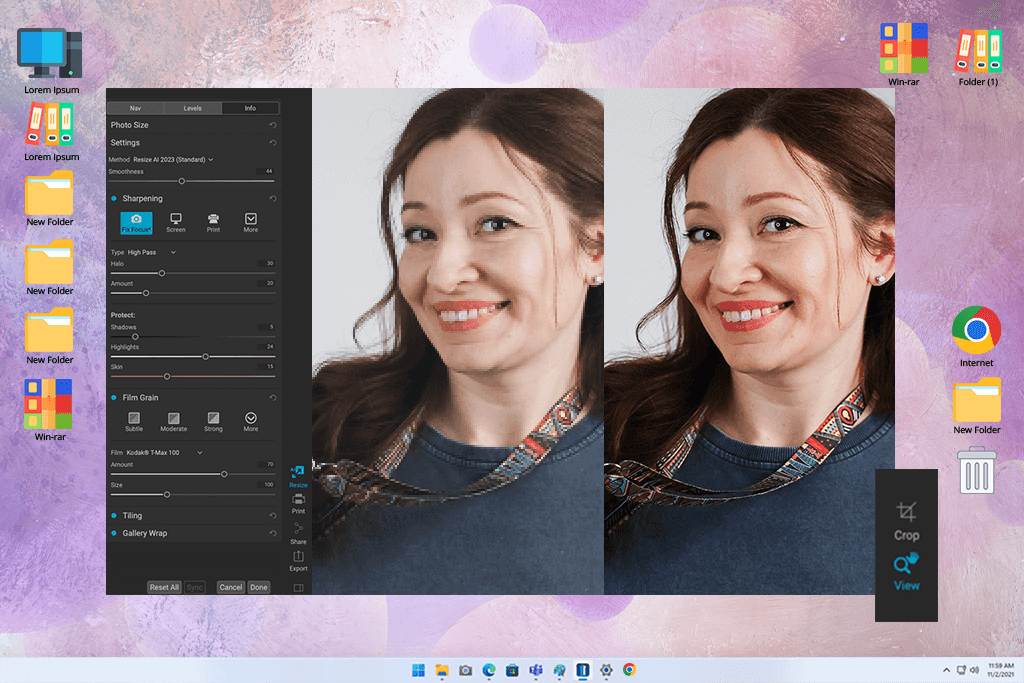Click the Share icon in sidebar
The width and height of the screenshot is (1024, 683).
pyautogui.click(x=298, y=529)
